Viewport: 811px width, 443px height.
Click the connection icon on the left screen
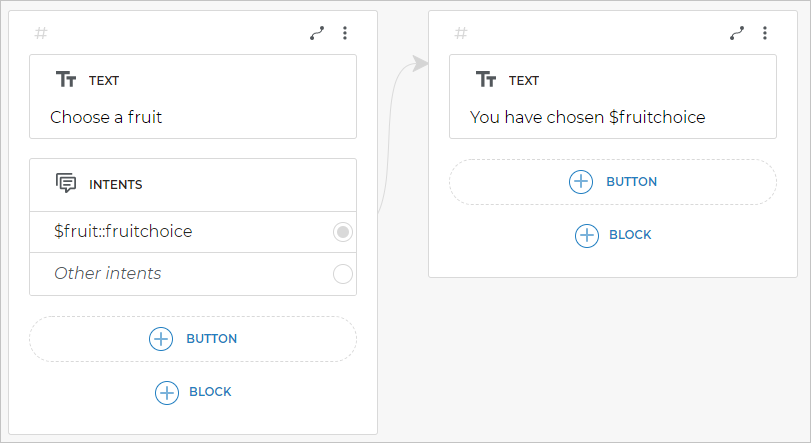[x=317, y=33]
